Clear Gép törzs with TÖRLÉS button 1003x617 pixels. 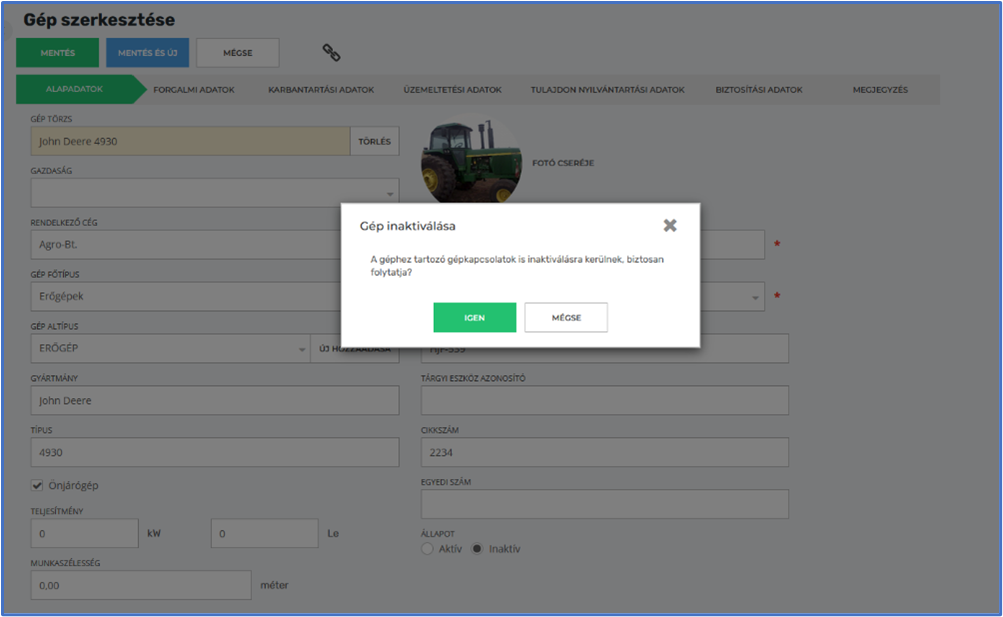click(x=374, y=142)
